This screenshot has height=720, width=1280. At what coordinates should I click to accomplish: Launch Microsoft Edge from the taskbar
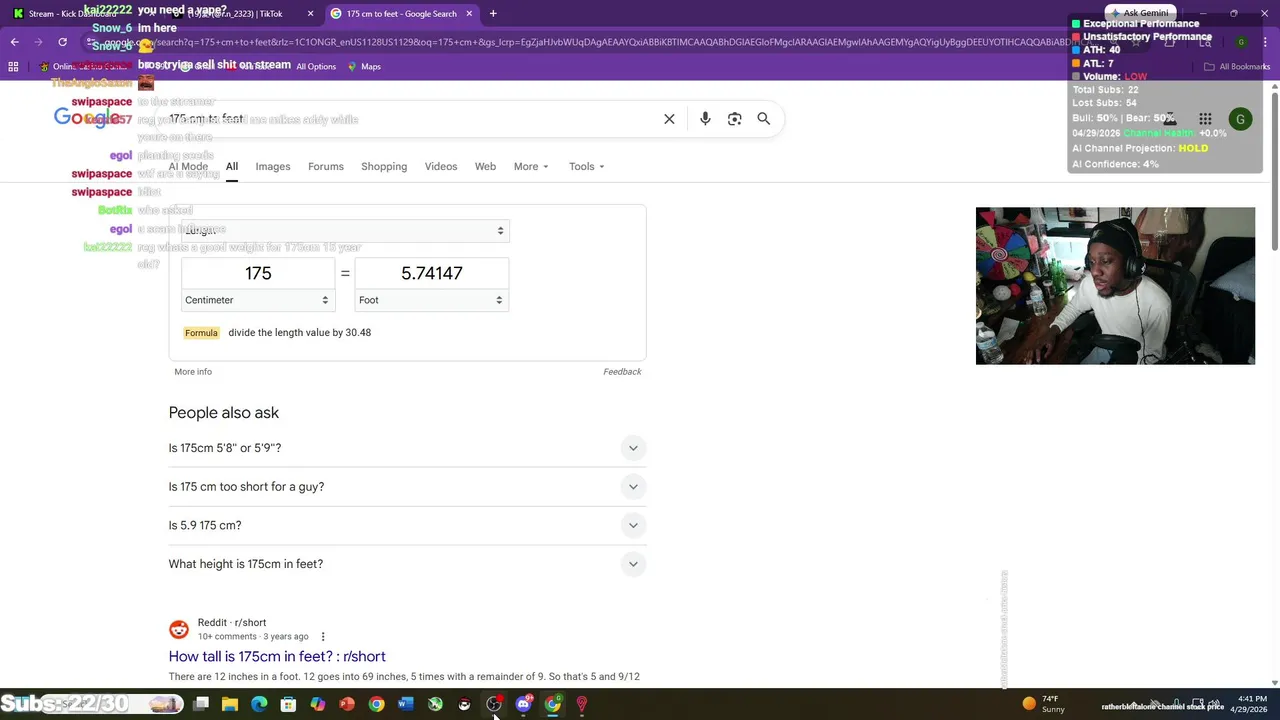[x=259, y=704]
